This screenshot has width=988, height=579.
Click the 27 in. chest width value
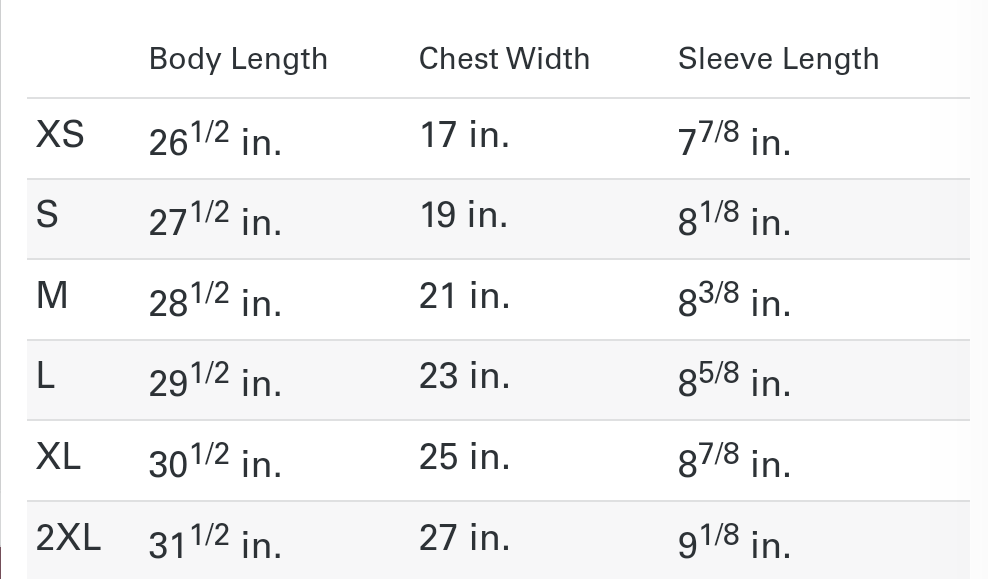[464, 538]
